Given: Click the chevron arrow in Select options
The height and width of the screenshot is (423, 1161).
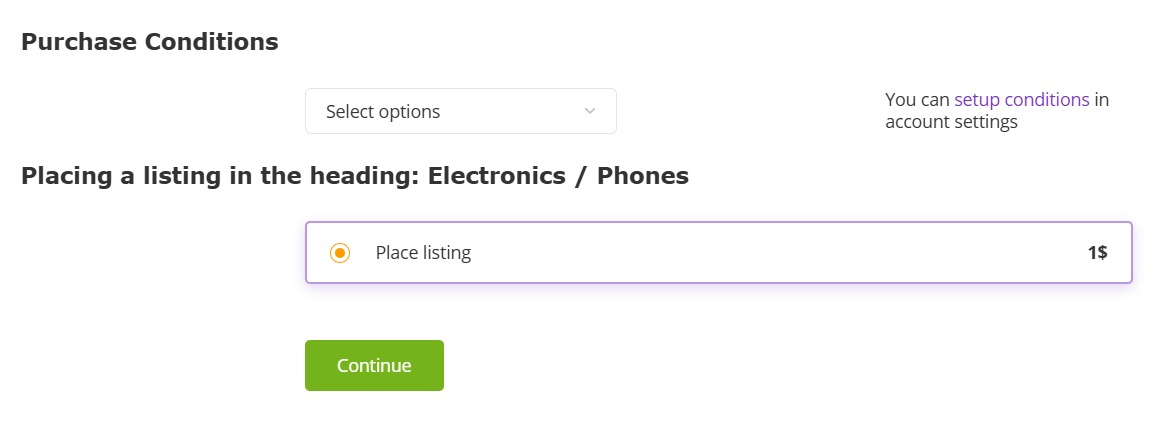Looking at the screenshot, I should pyautogui.click(x=589, y=111).
